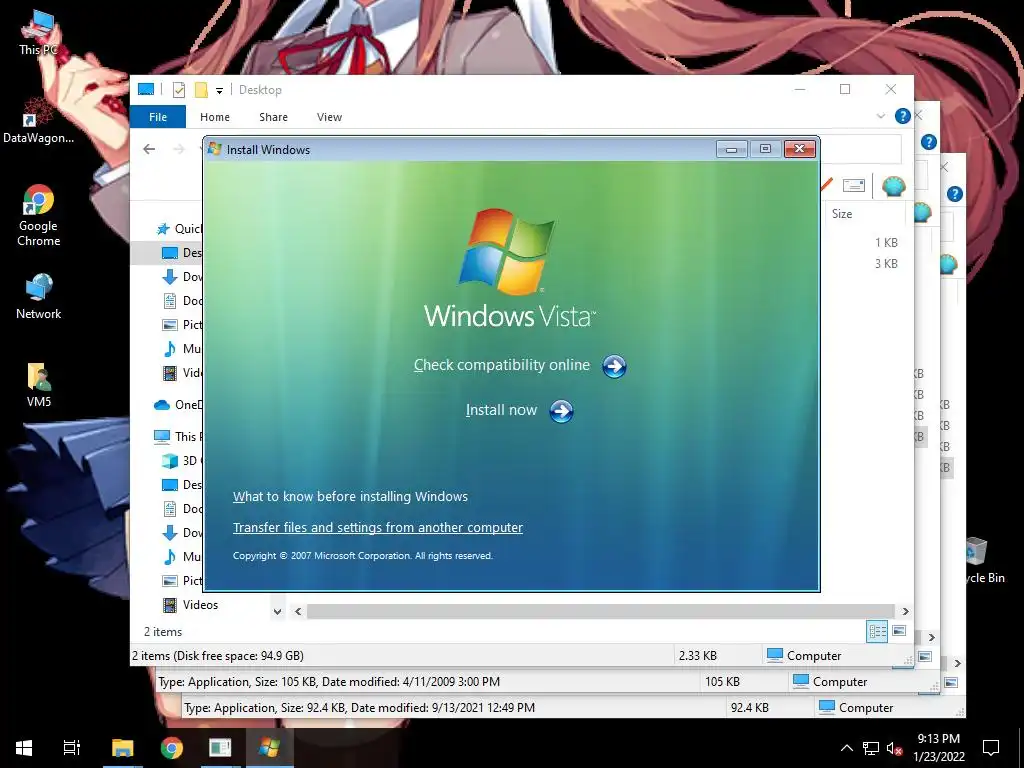Image resolution: width=1024 pixels, height=768 pixels.
Task: Open the View ribbon tab
Action: click(x=329, y=117)
